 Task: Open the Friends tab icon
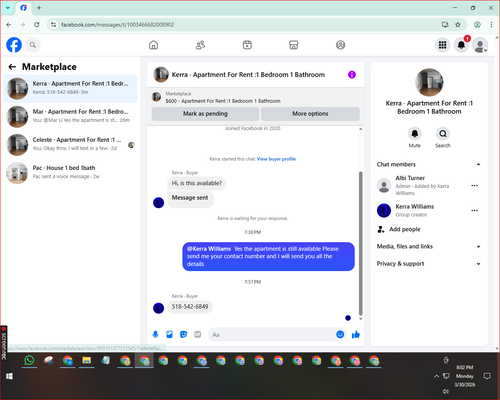tap(200, 45)
